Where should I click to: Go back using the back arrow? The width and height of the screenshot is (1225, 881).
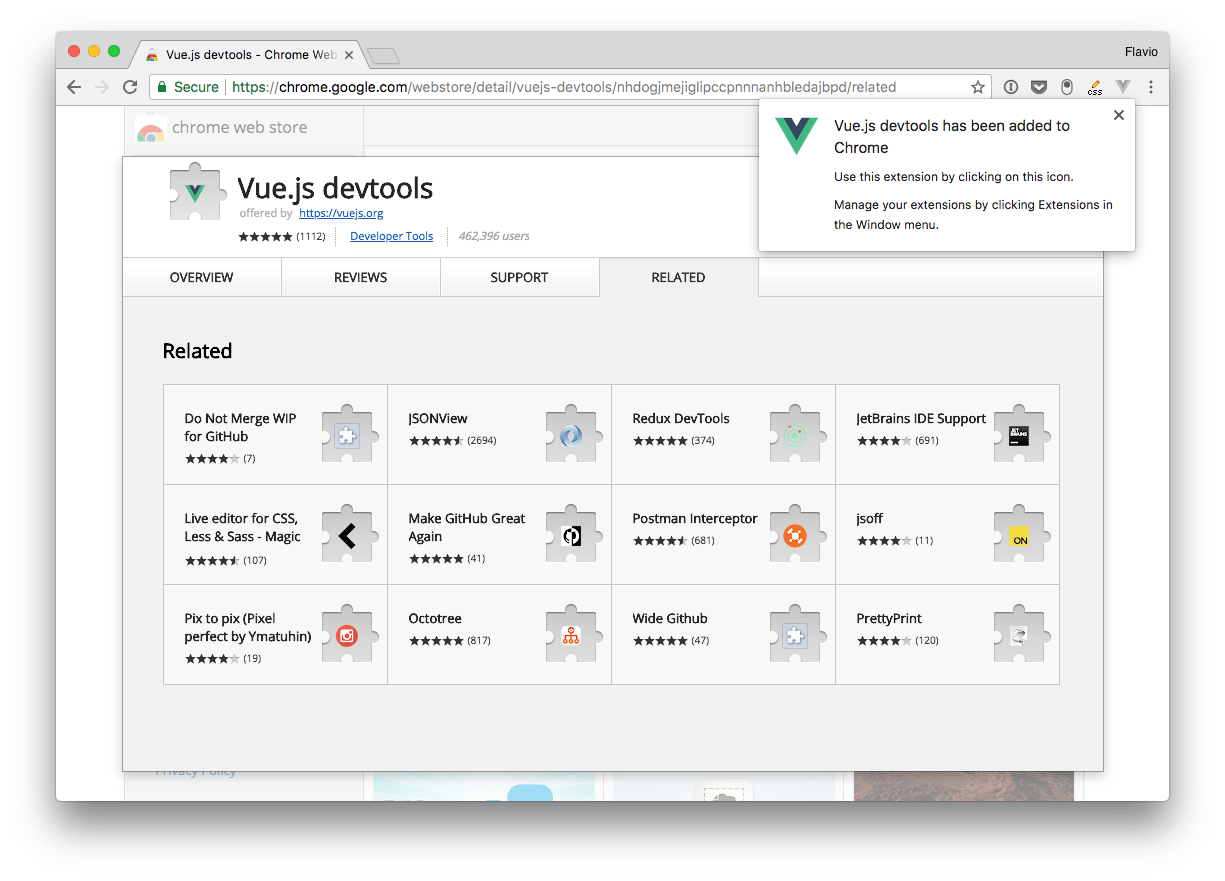74,87
